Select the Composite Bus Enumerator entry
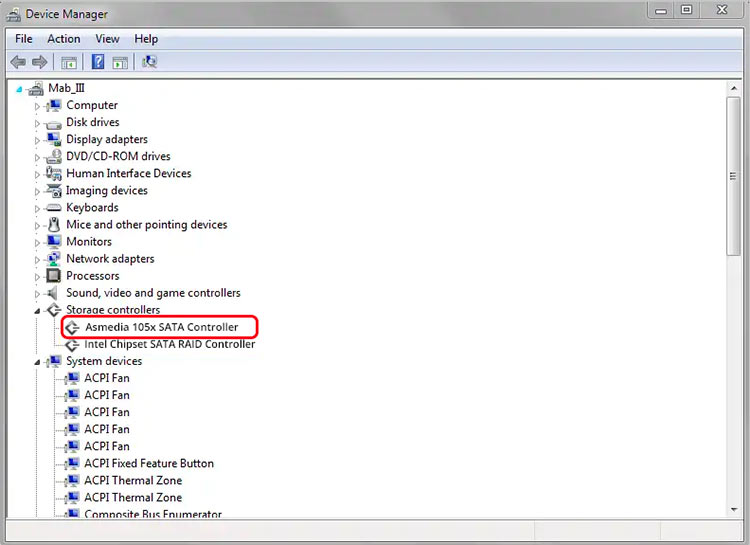The image size is (750, 545). (153, 514)
